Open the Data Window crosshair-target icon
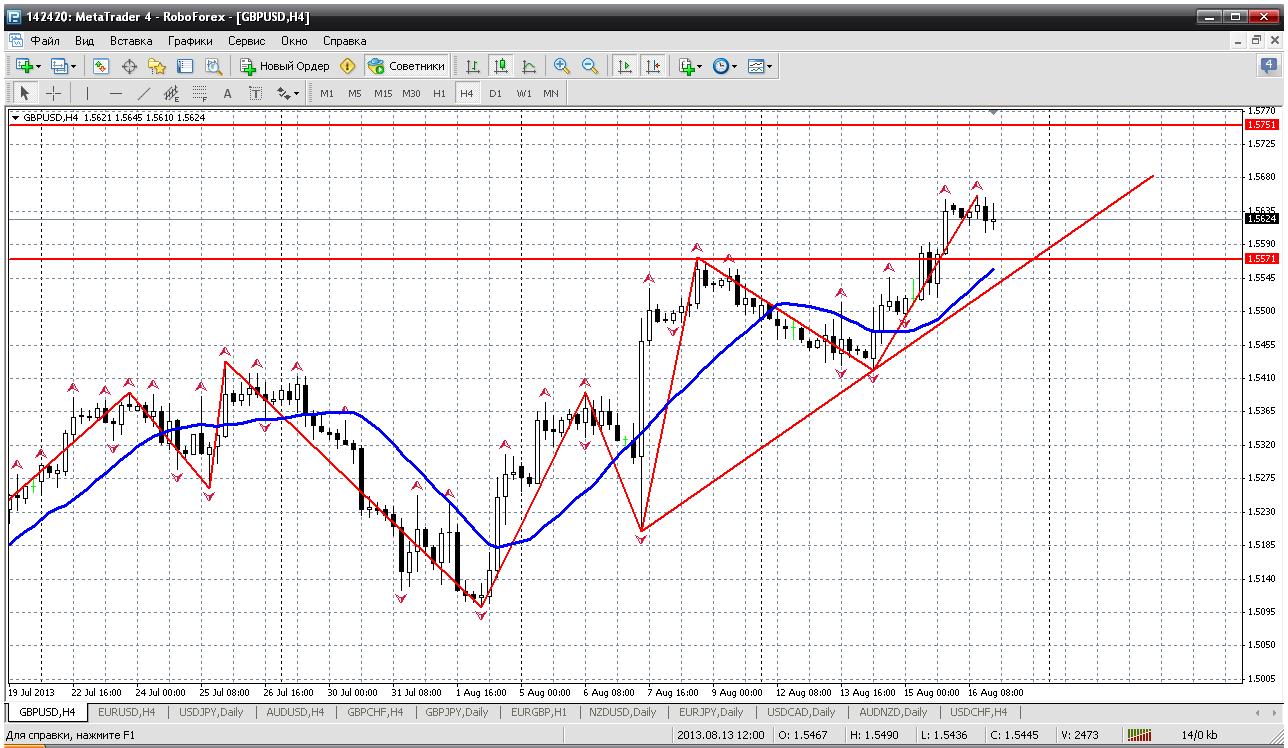 (129, 66)
